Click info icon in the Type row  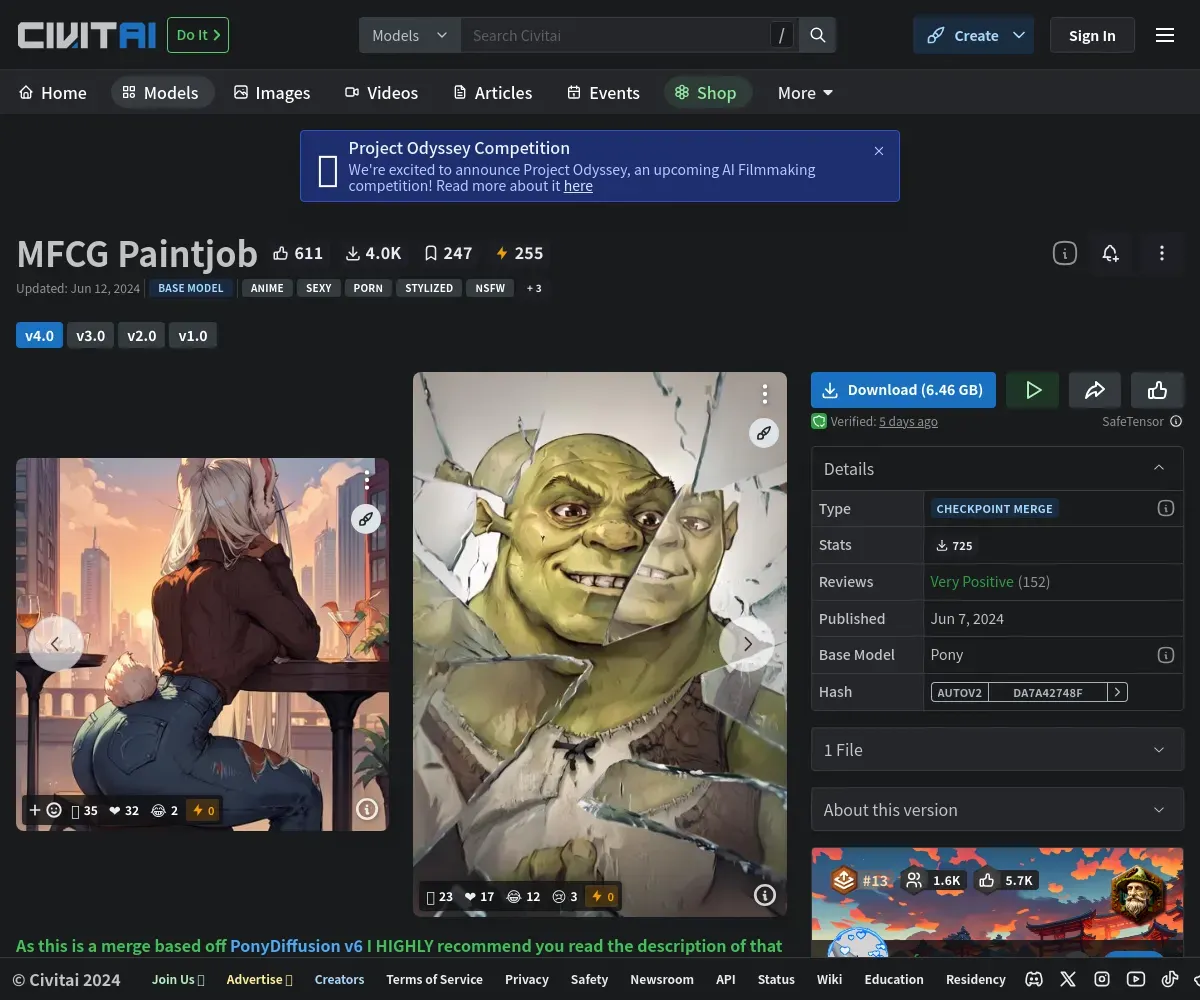pos(1165,508)
